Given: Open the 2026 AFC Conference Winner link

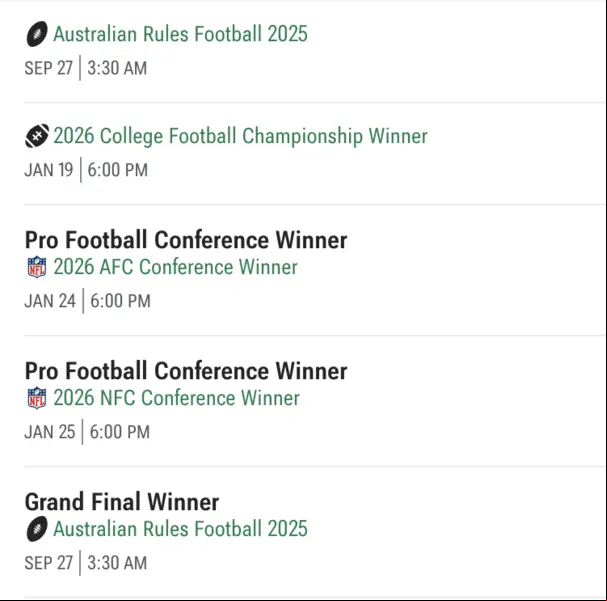Looking at the screenshot, I should pos(175,267).
